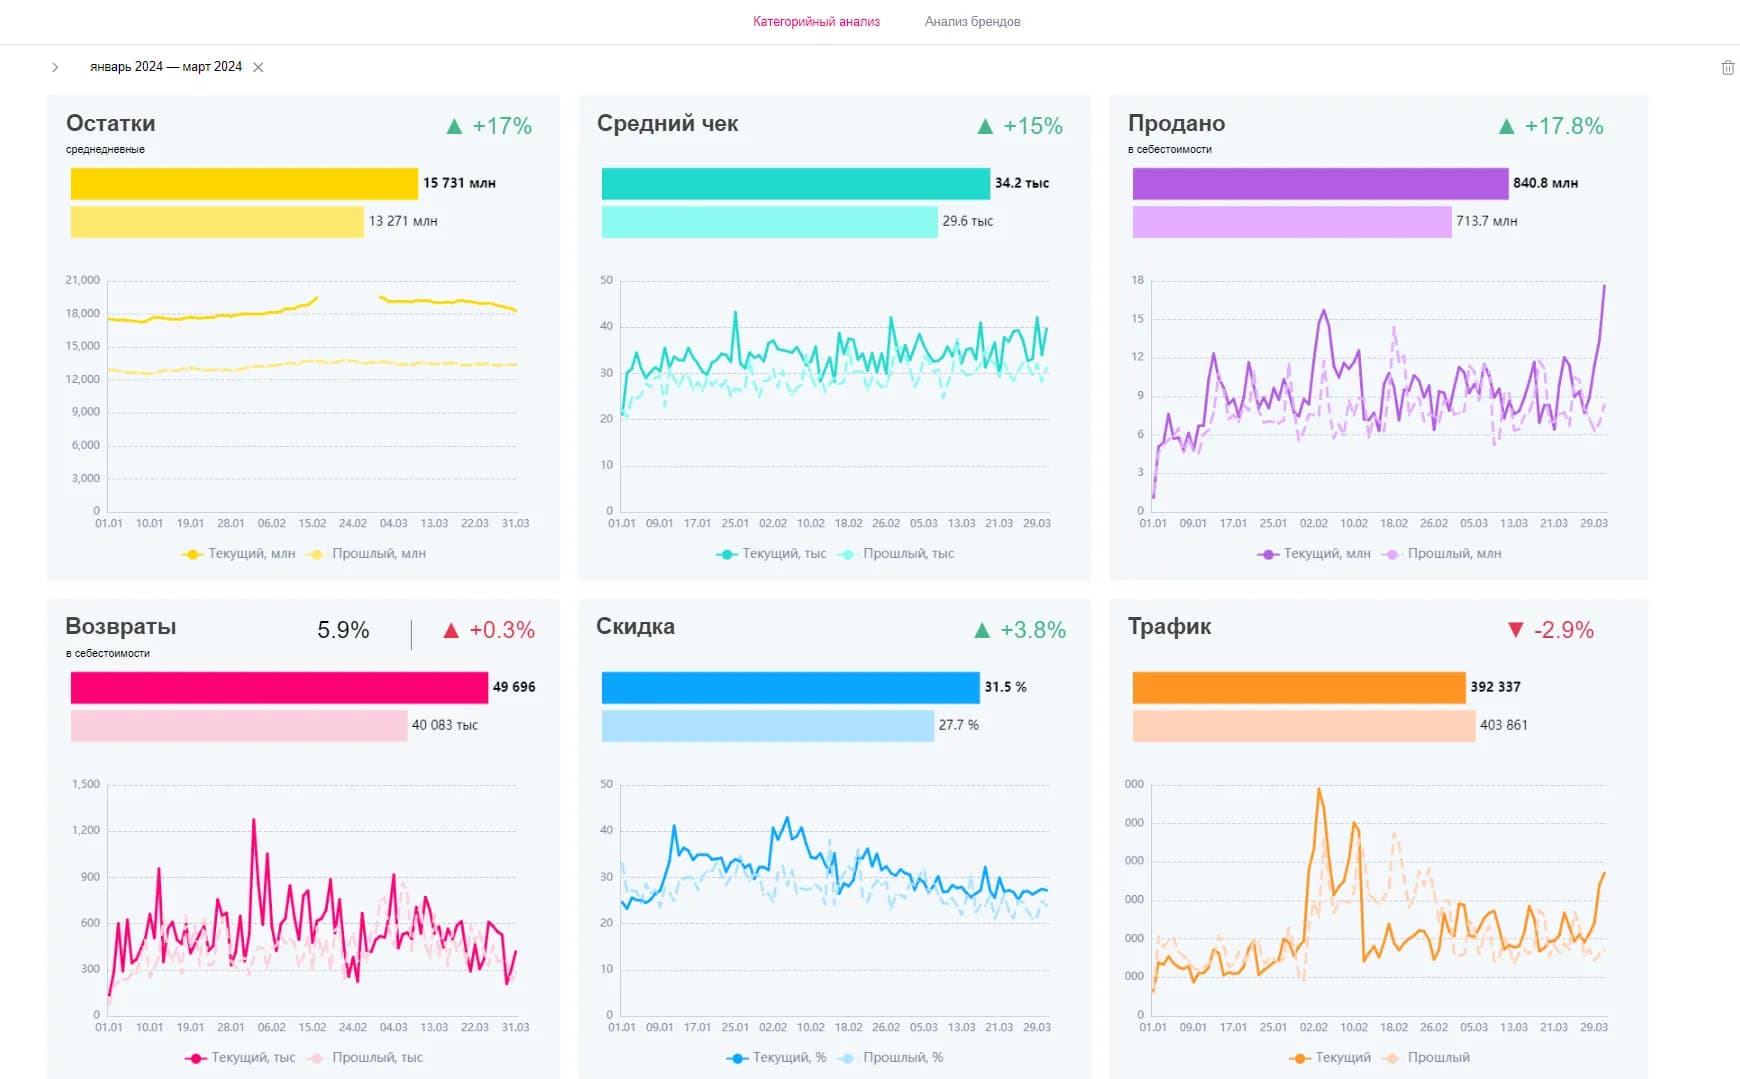Click the yellow 15 731 млн bar
Screen dimensions: 1740x1079
pyautogui.click(x=244, y=184)
